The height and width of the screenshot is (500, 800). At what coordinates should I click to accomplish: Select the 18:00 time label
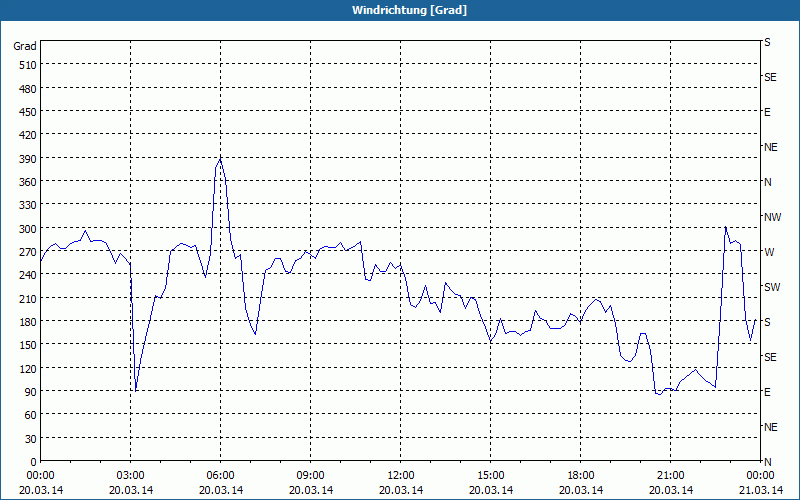[x=581, y=476]
